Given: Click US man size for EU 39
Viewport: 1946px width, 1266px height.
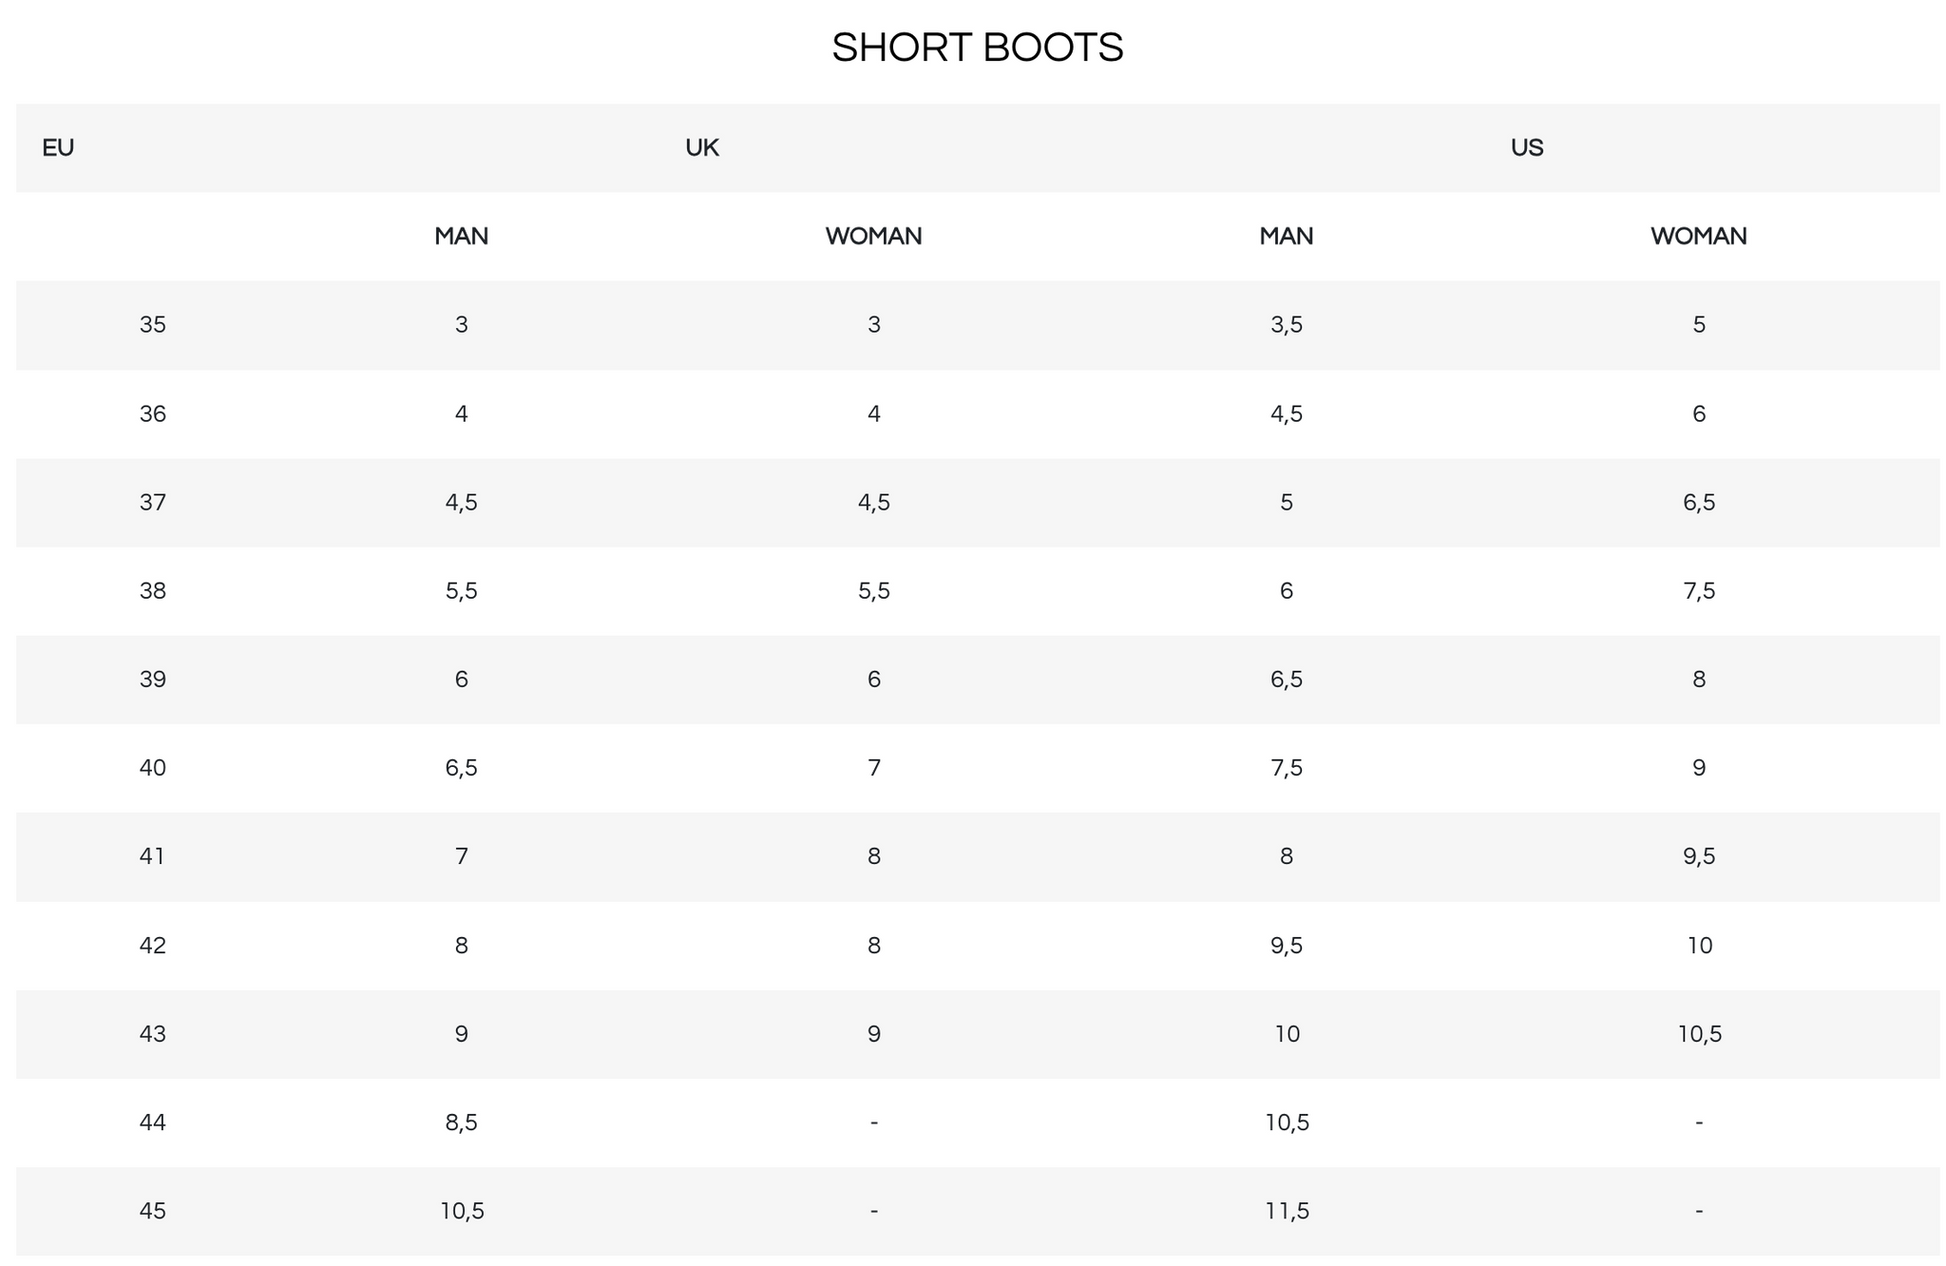Looking at the screenshot, I should pos(1286,679).
